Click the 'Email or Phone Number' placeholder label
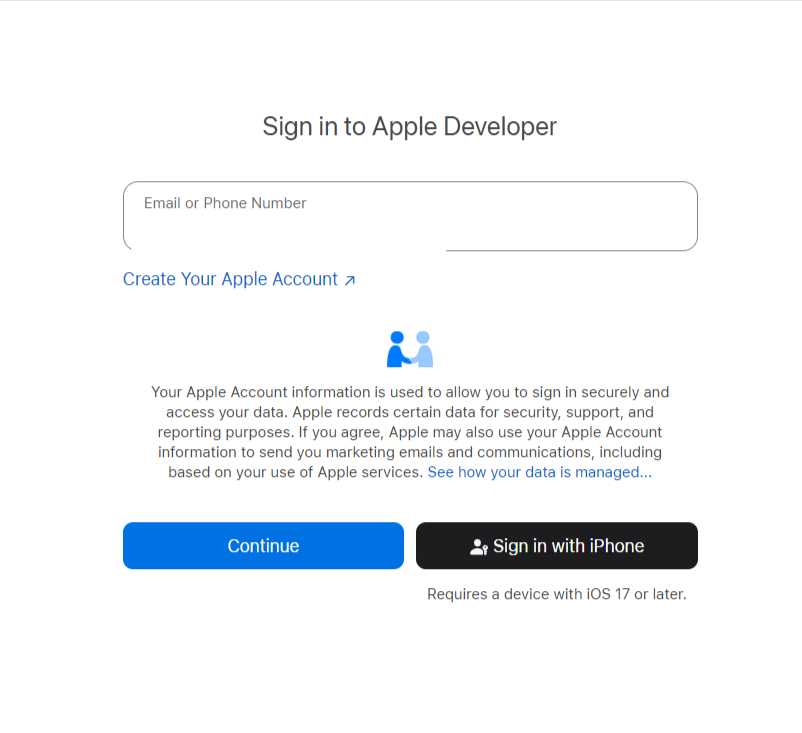Viewport: 802px width, 733px height. tap(225, 203)
